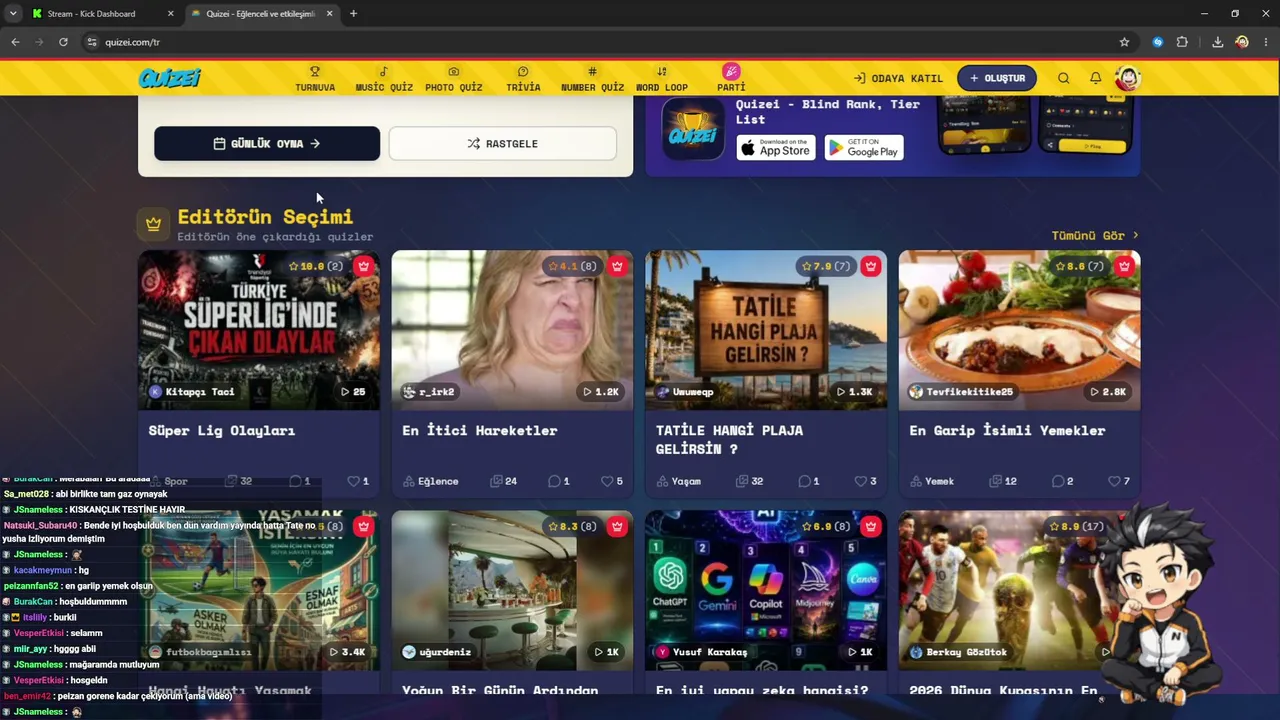
Task: Open the En İtici Hareketler quiz thumbnail
Action: [x=512, y=330]
